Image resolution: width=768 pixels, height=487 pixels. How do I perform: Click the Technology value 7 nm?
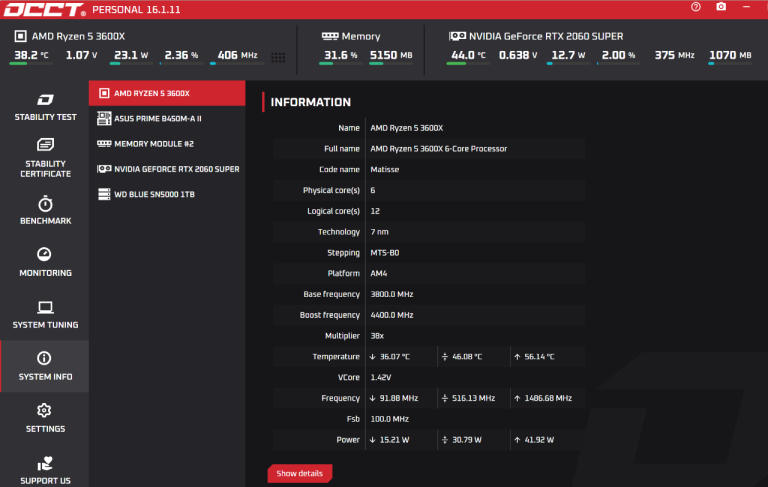point(379,232)
